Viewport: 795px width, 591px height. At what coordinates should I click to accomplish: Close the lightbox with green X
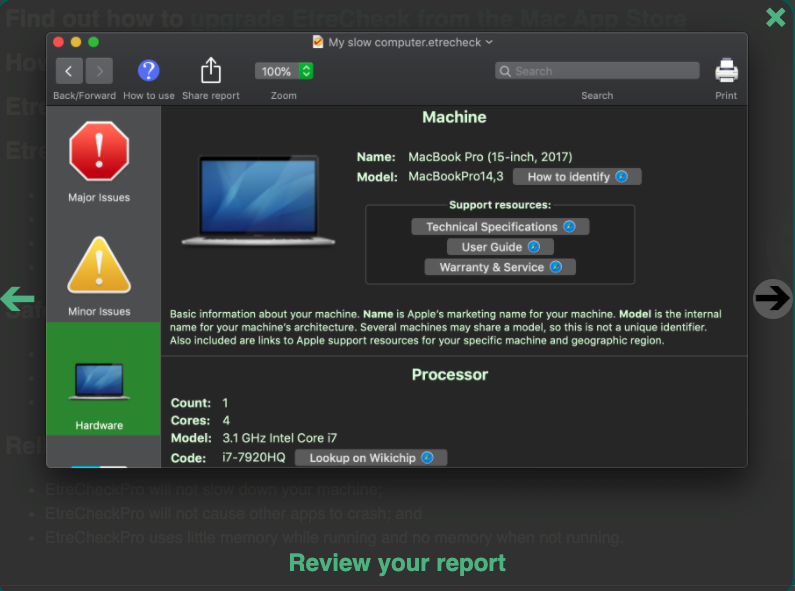775,17
